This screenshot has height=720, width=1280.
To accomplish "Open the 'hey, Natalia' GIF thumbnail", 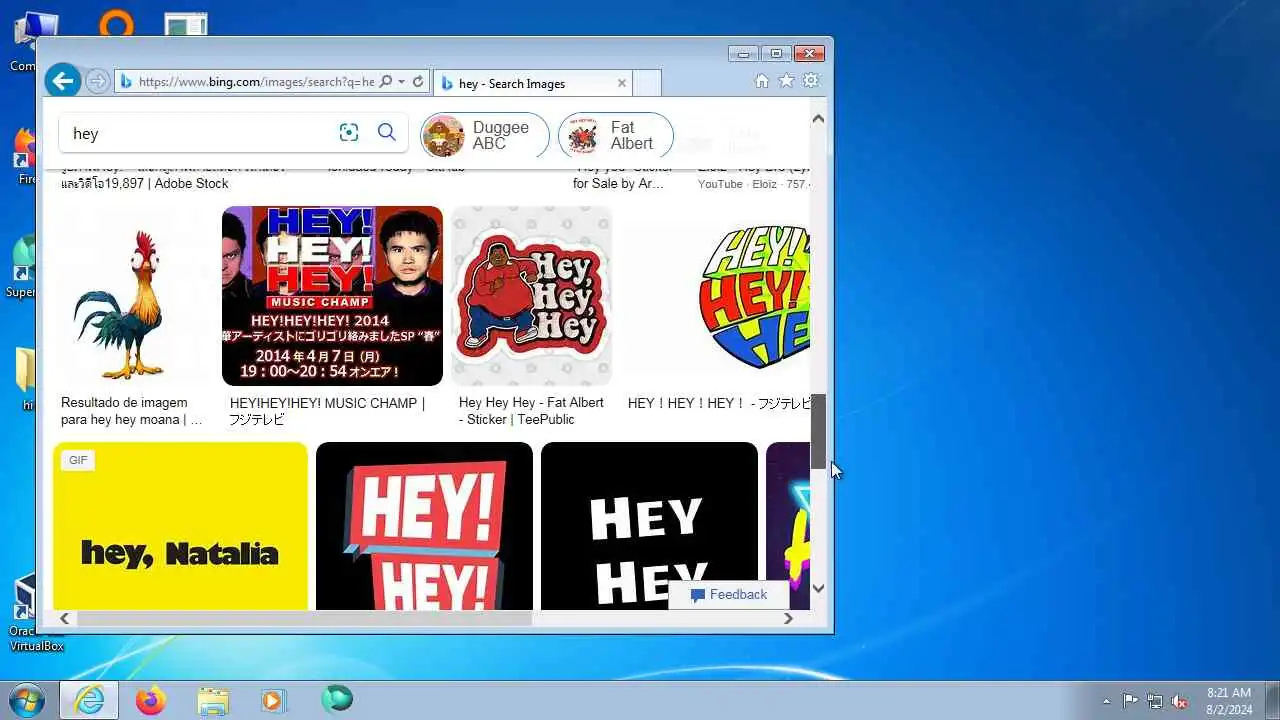I will pyautogui.click(x=180, y=526).
